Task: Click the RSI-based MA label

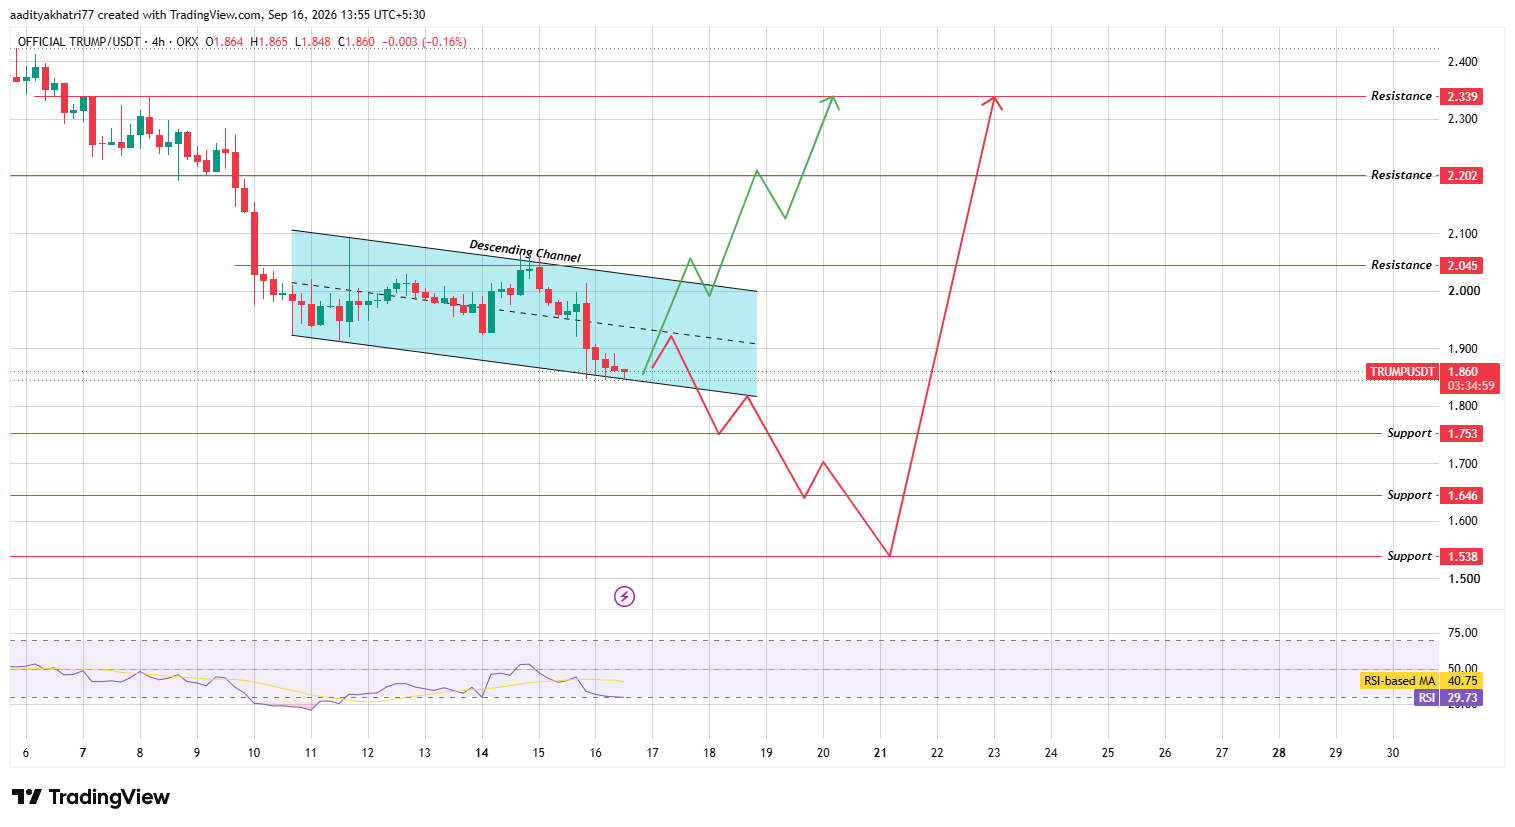Action: click(x=1399, y=681)
